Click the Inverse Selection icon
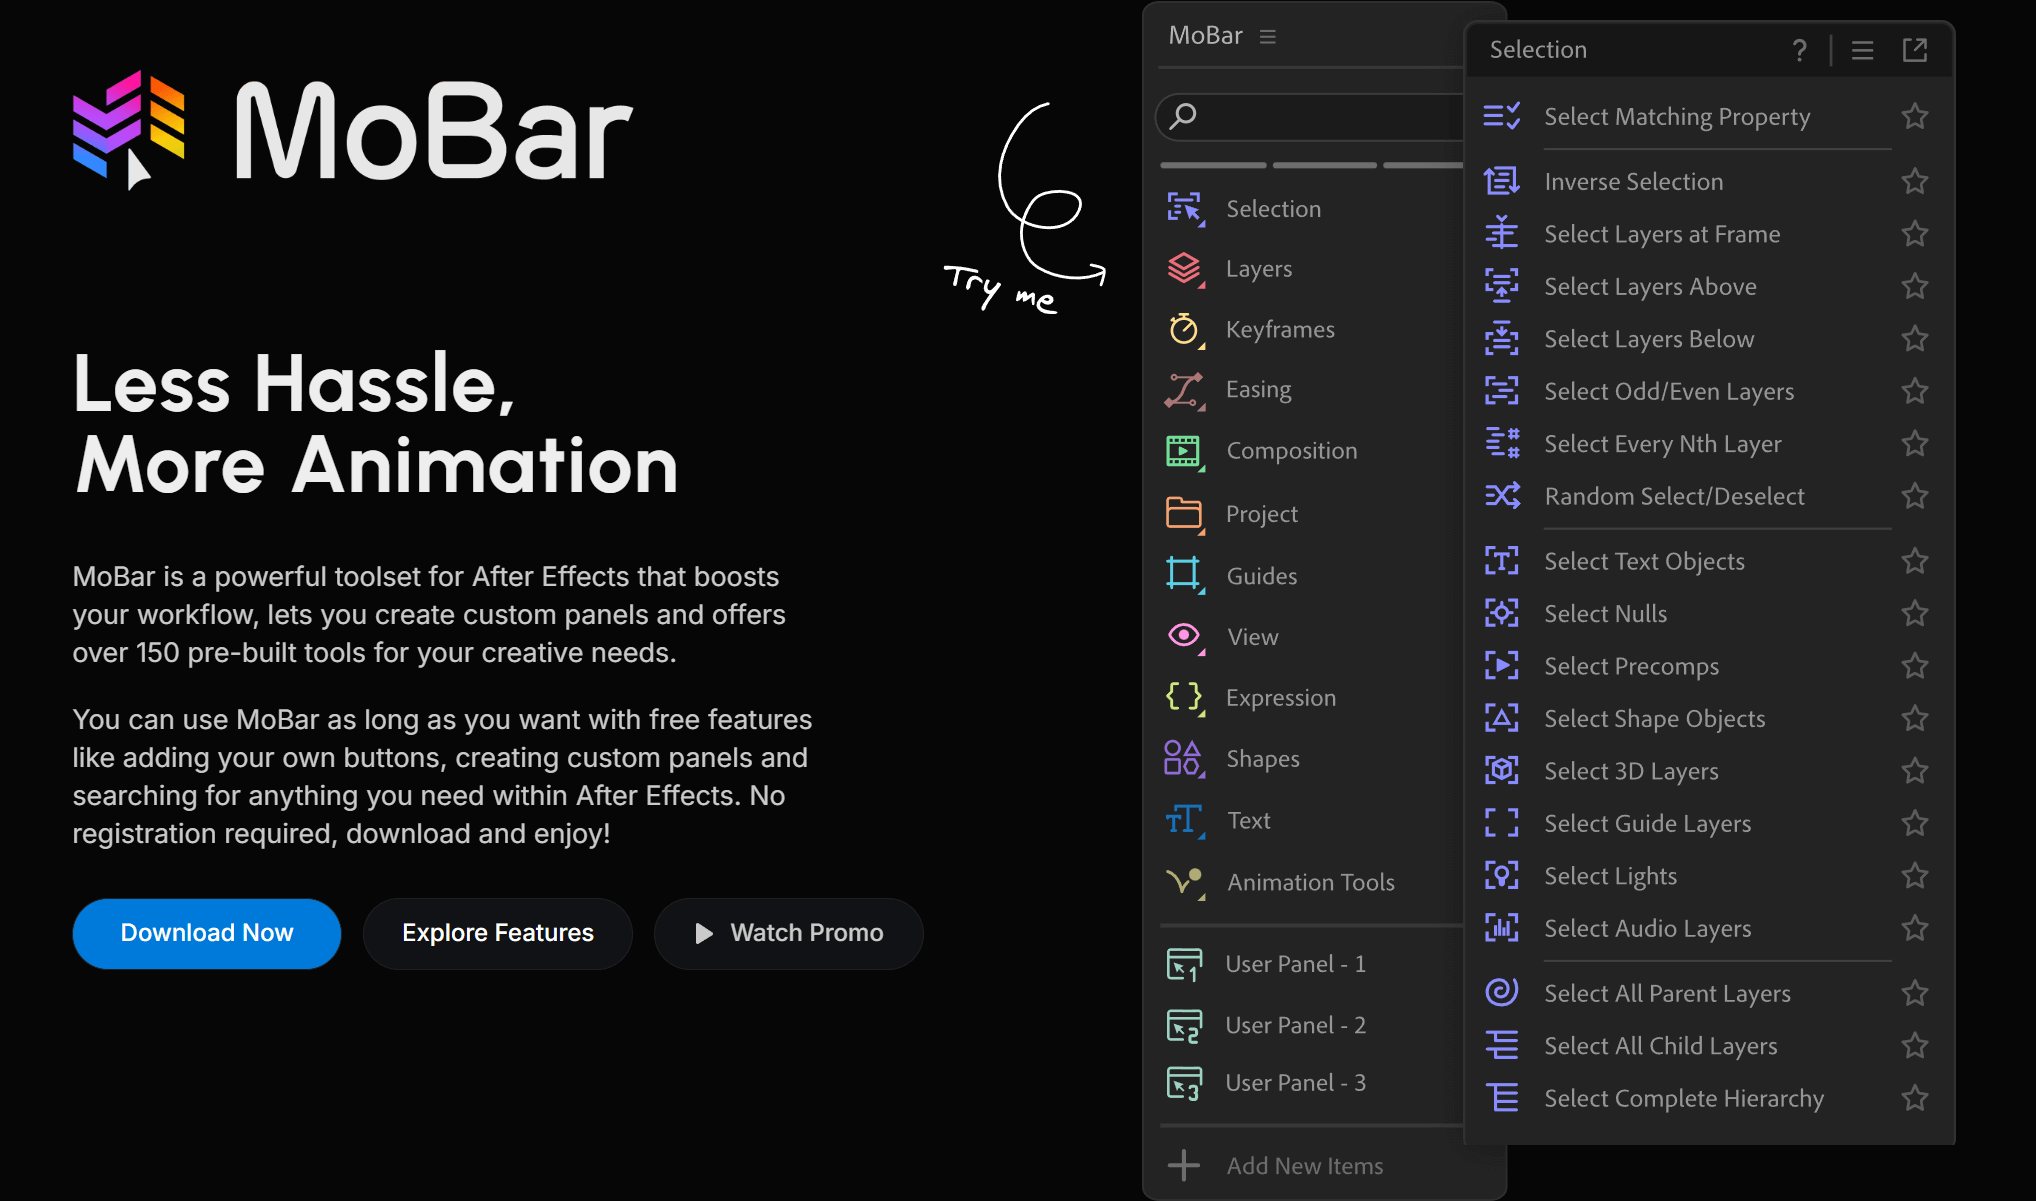The width and height of the screenshot is (2036, 1201). (x=1501, y=181)
